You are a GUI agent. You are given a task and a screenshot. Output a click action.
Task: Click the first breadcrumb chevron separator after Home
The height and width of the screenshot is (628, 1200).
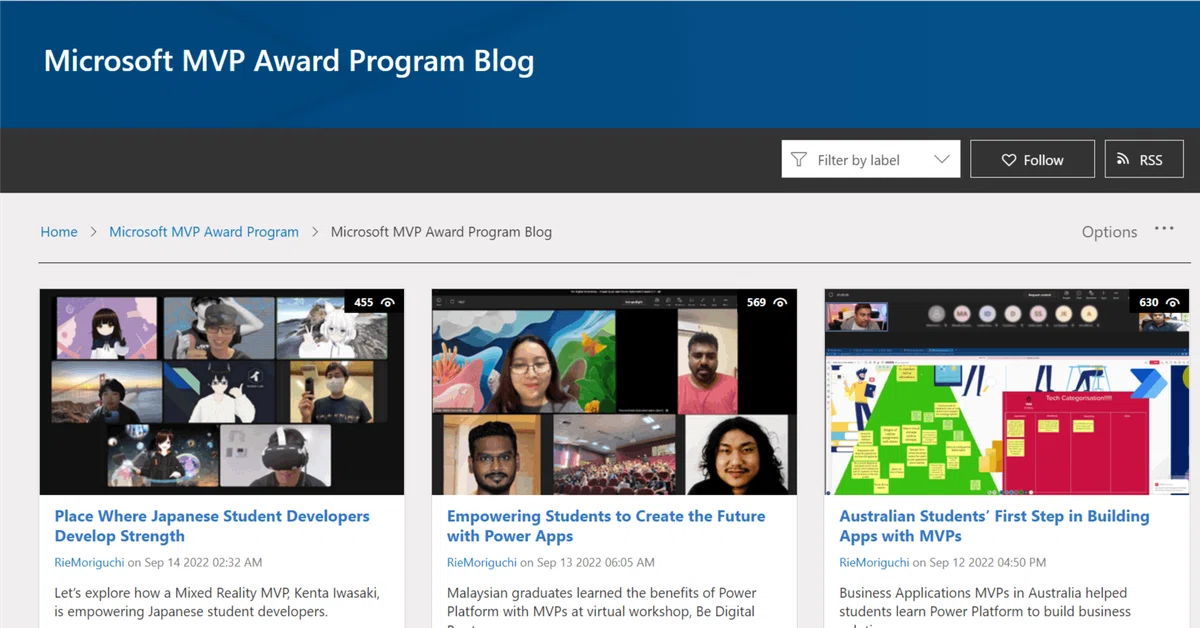click(x=94, y=231)
